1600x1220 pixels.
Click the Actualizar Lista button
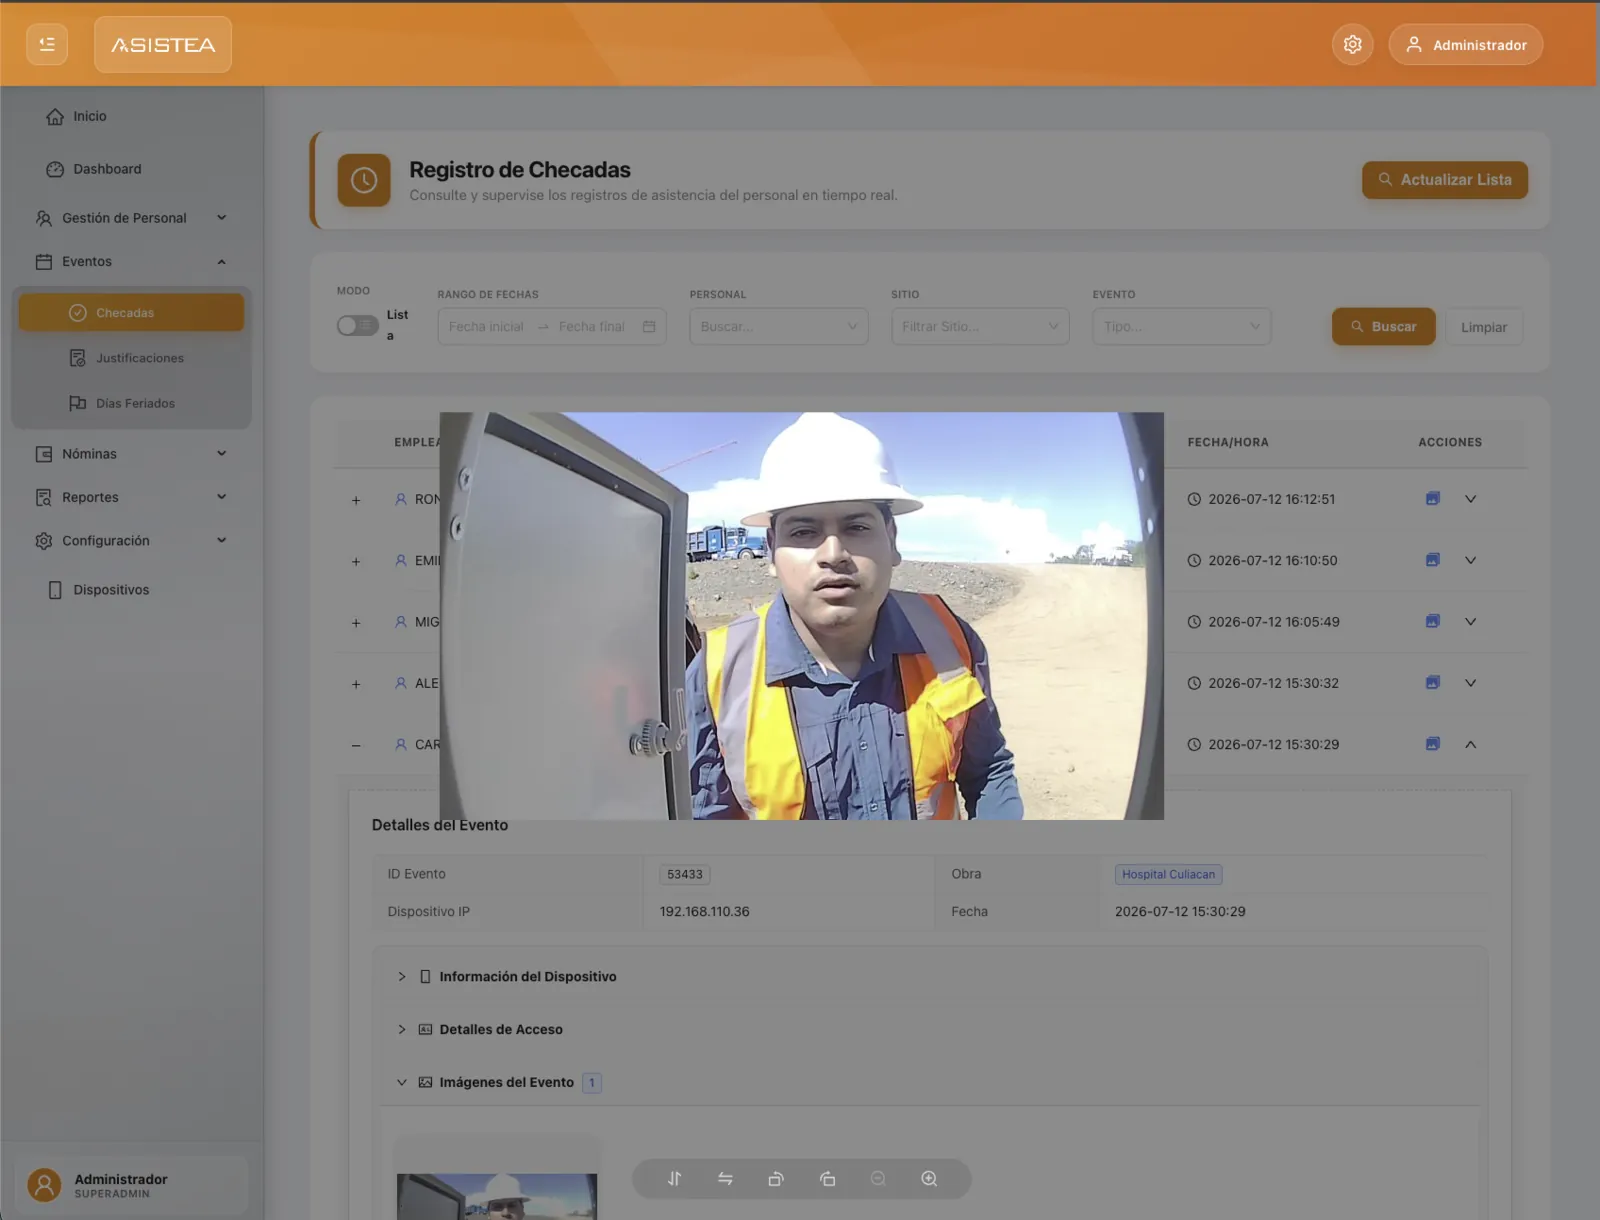tap(1445, 180)
